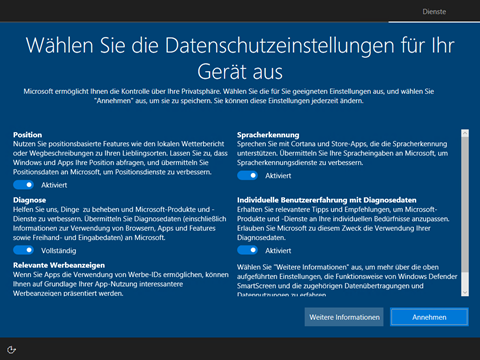Click the Vollständig label beside Diagnose toggle

(x=59, y=251)
